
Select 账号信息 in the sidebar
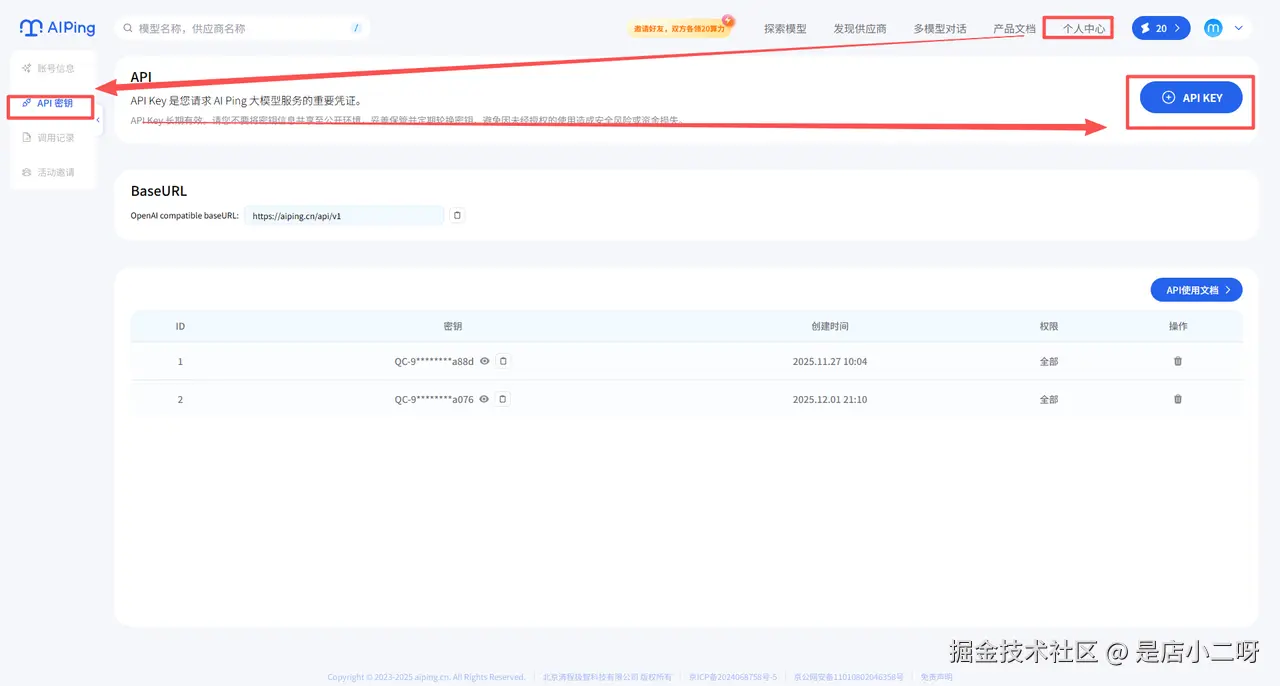50,68
